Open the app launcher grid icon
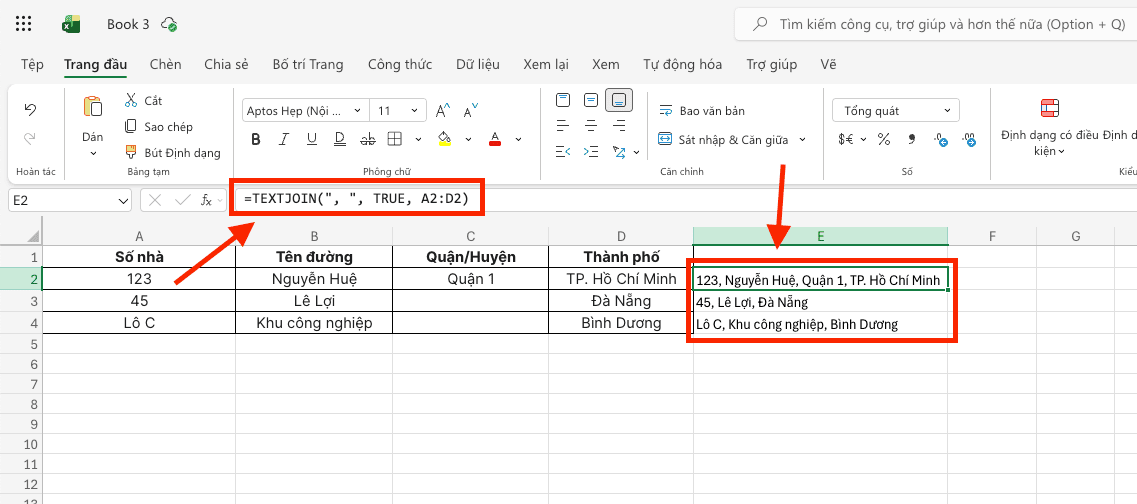This screenshot has width=1137, height=504. [23, 24]
